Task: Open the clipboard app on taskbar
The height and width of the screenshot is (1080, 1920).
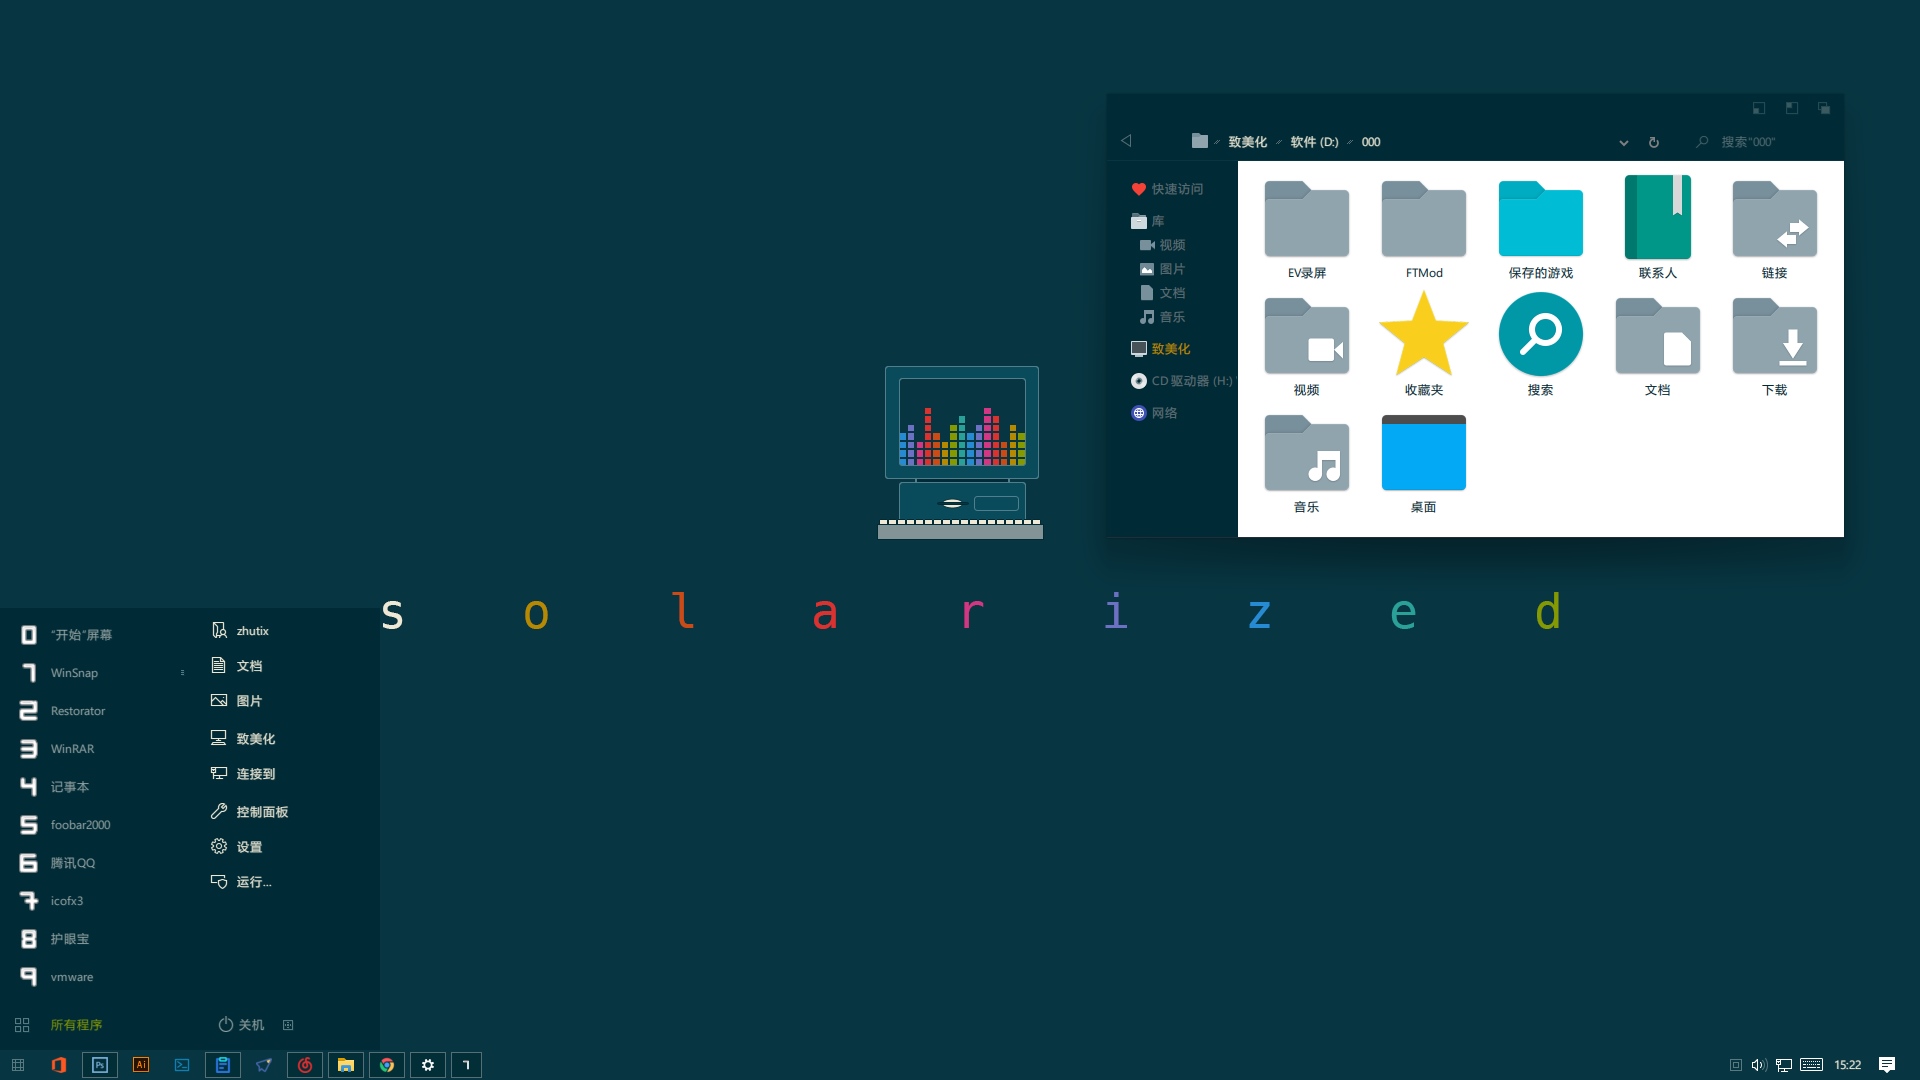Action: tap(223, 1065)
